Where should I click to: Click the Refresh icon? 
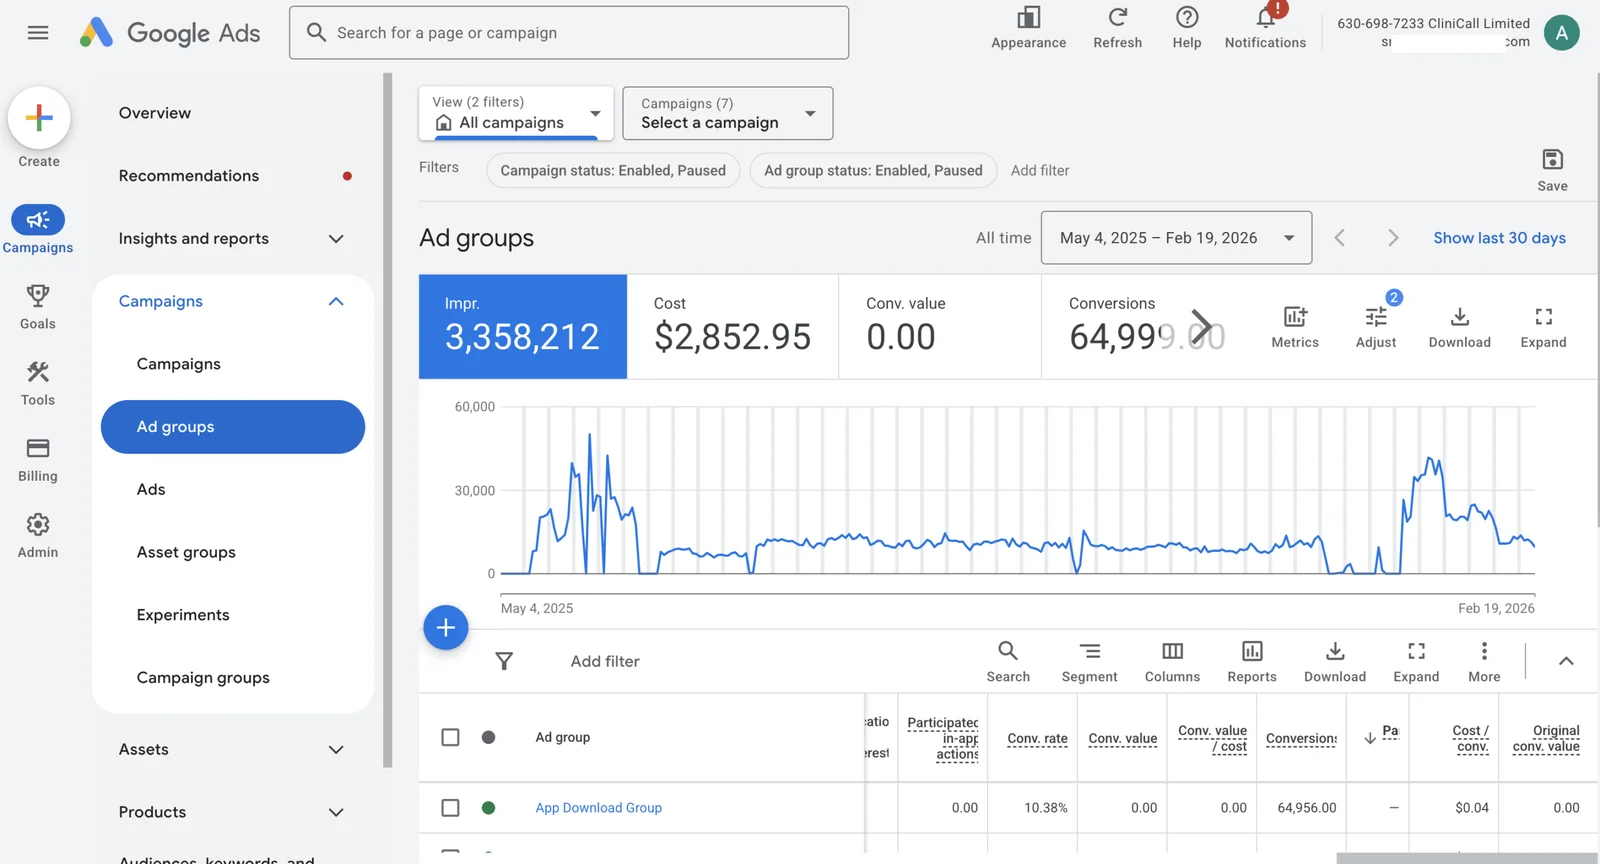(1117, 18)
